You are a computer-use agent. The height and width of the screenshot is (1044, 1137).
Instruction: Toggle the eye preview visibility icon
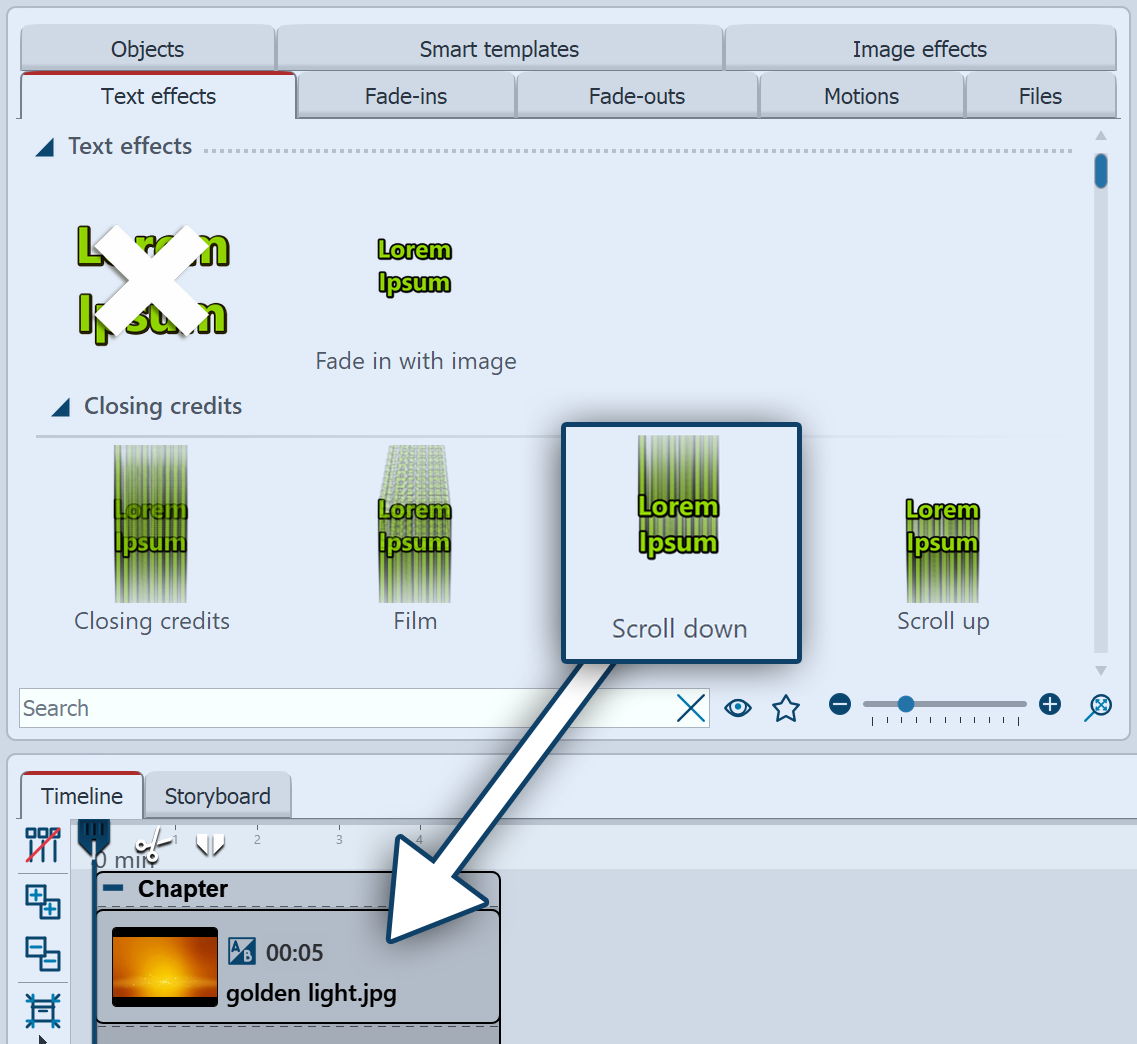(x=738, y=707)
